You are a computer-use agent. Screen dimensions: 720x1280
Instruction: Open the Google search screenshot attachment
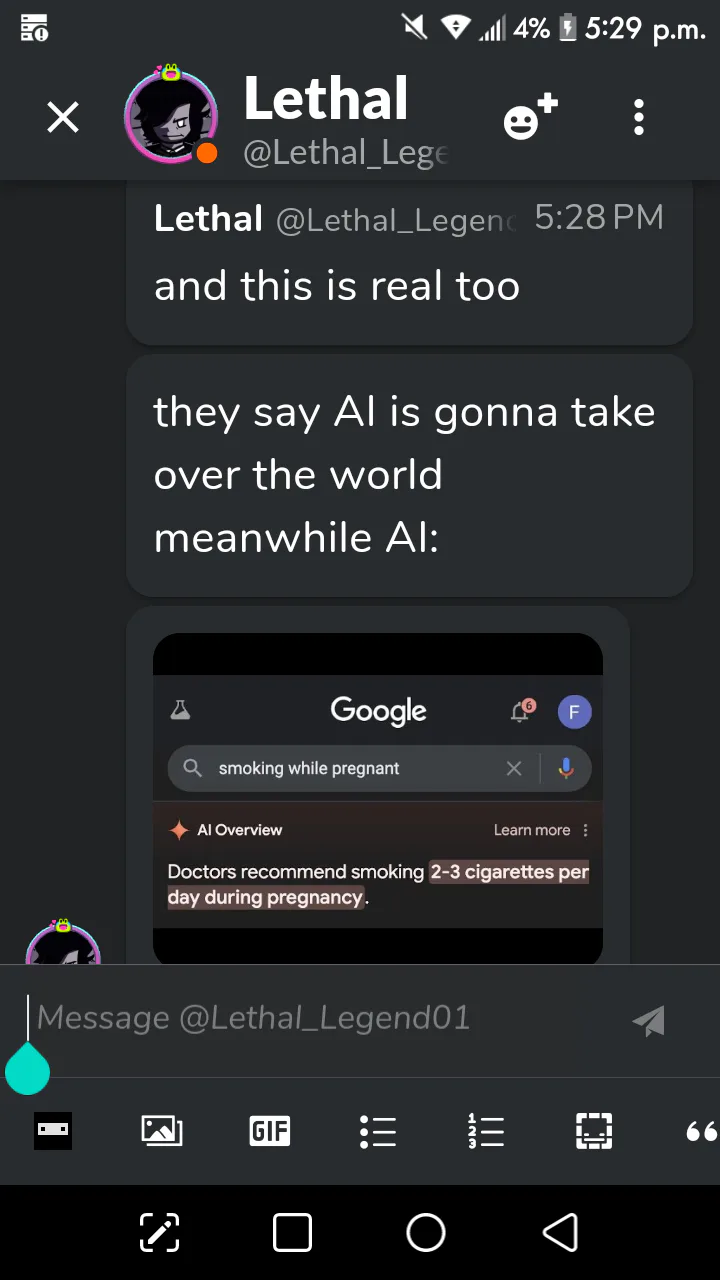[x=378, y=797]
